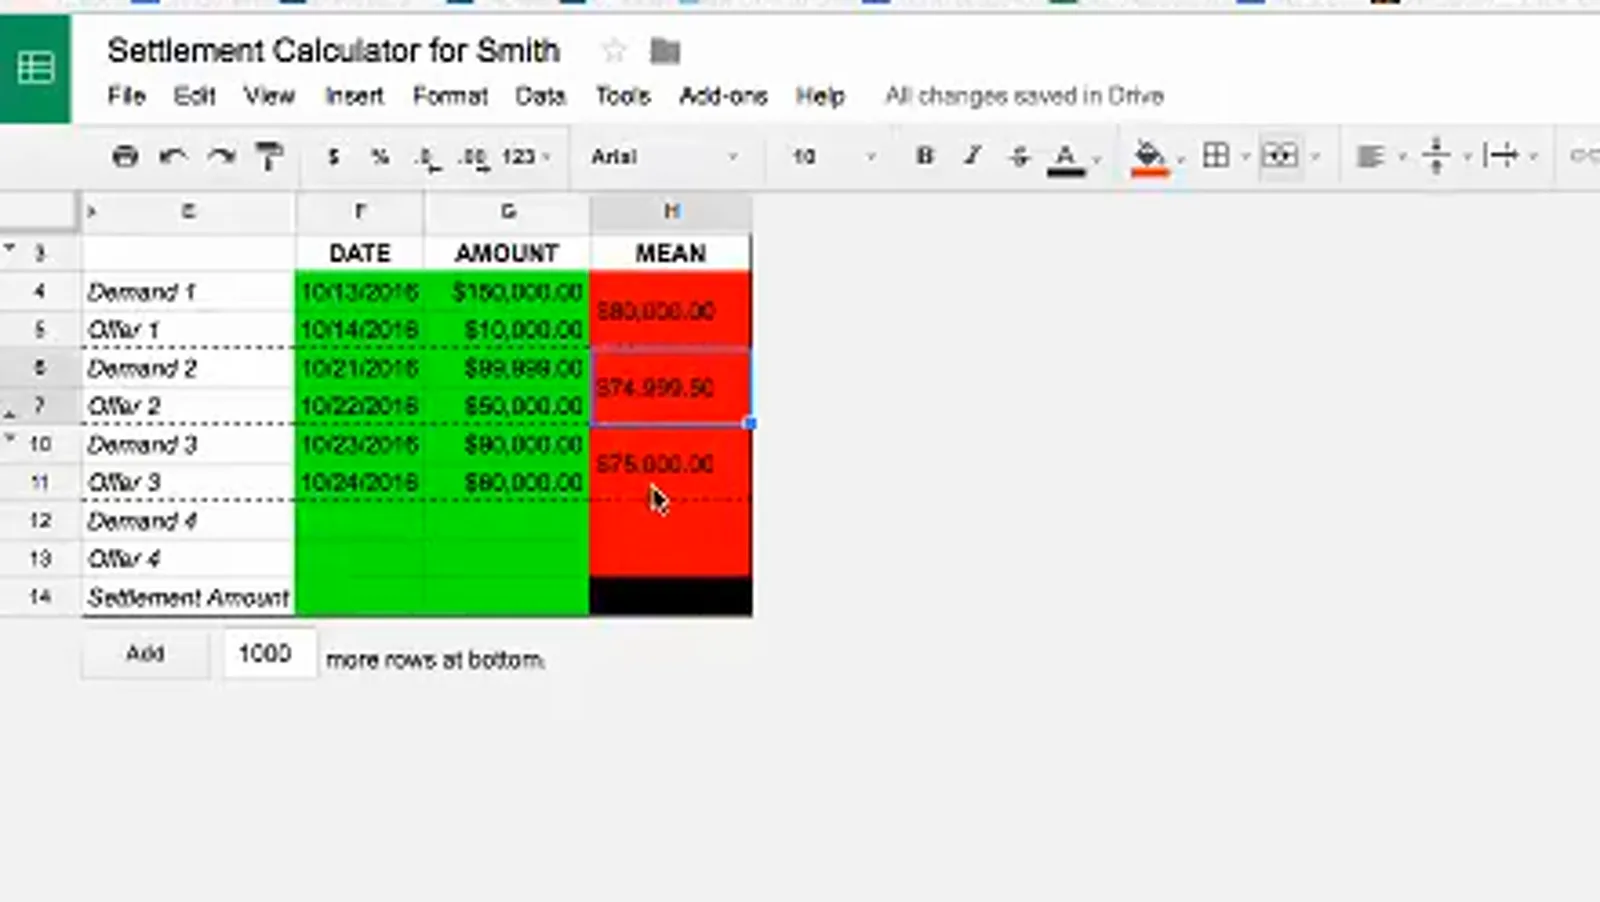This screenshot has height=902, width=1600.
Task: Open the text color picker
Action: click(1066, 157)
